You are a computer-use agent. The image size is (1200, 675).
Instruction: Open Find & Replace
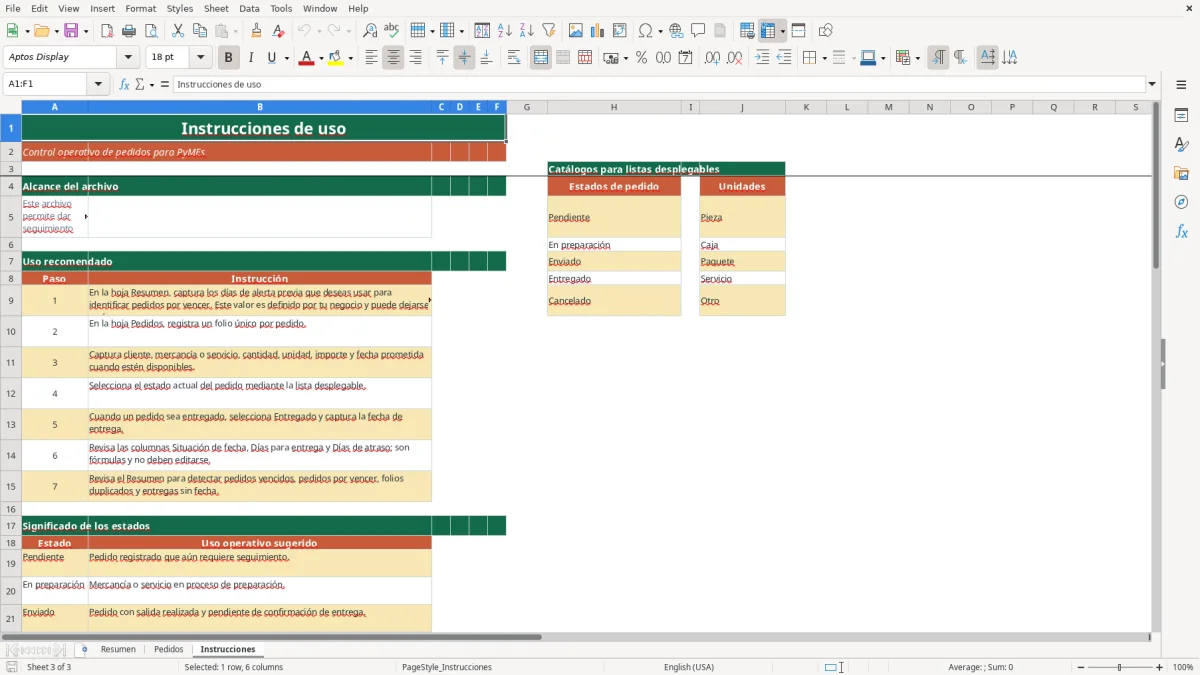[x=370, y=31]
